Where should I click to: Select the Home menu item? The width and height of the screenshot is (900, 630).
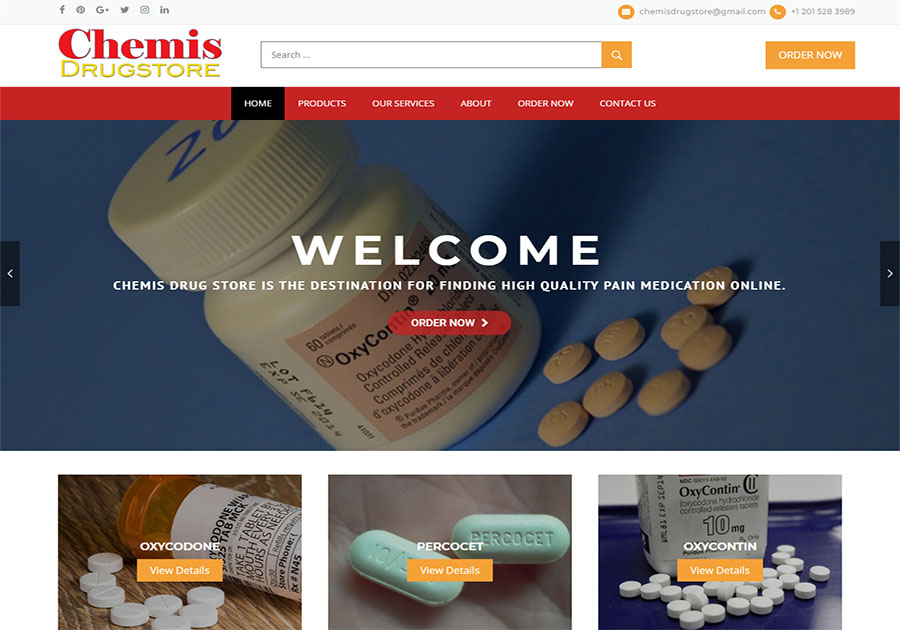pos(258,103)
